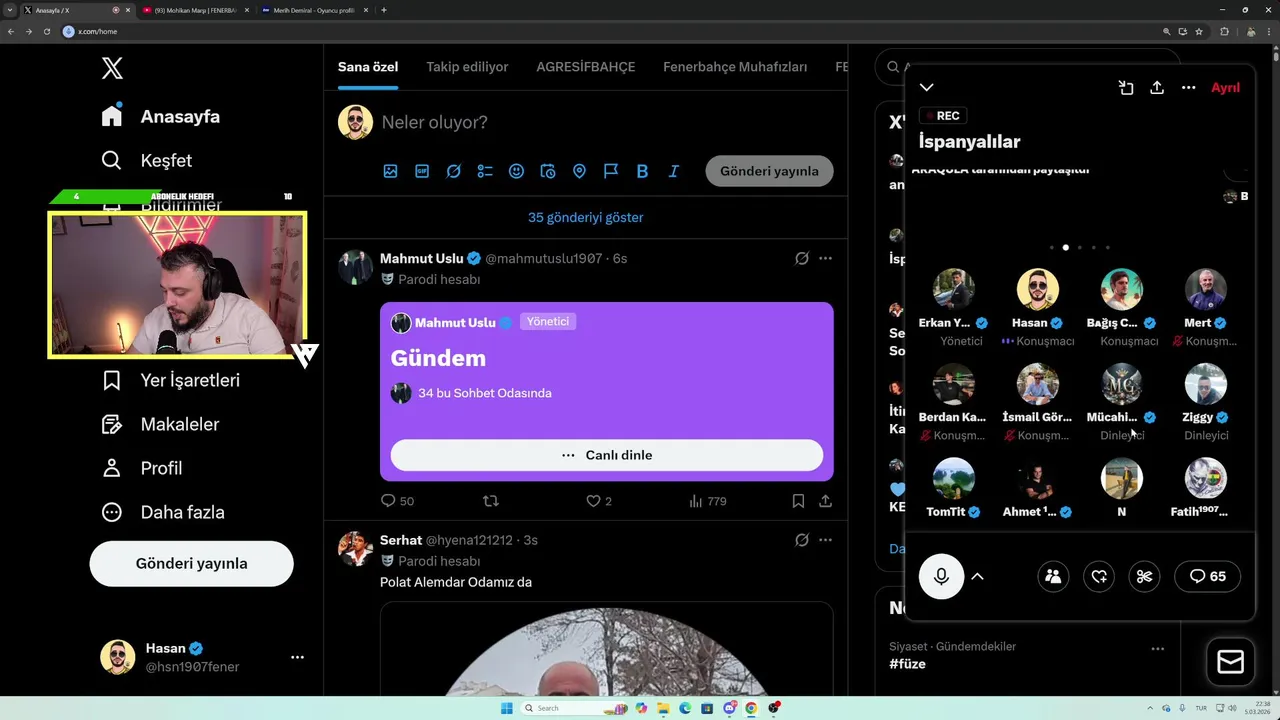Expand microphone options chevron
The image size is (1280, 720).
[978, 576]
